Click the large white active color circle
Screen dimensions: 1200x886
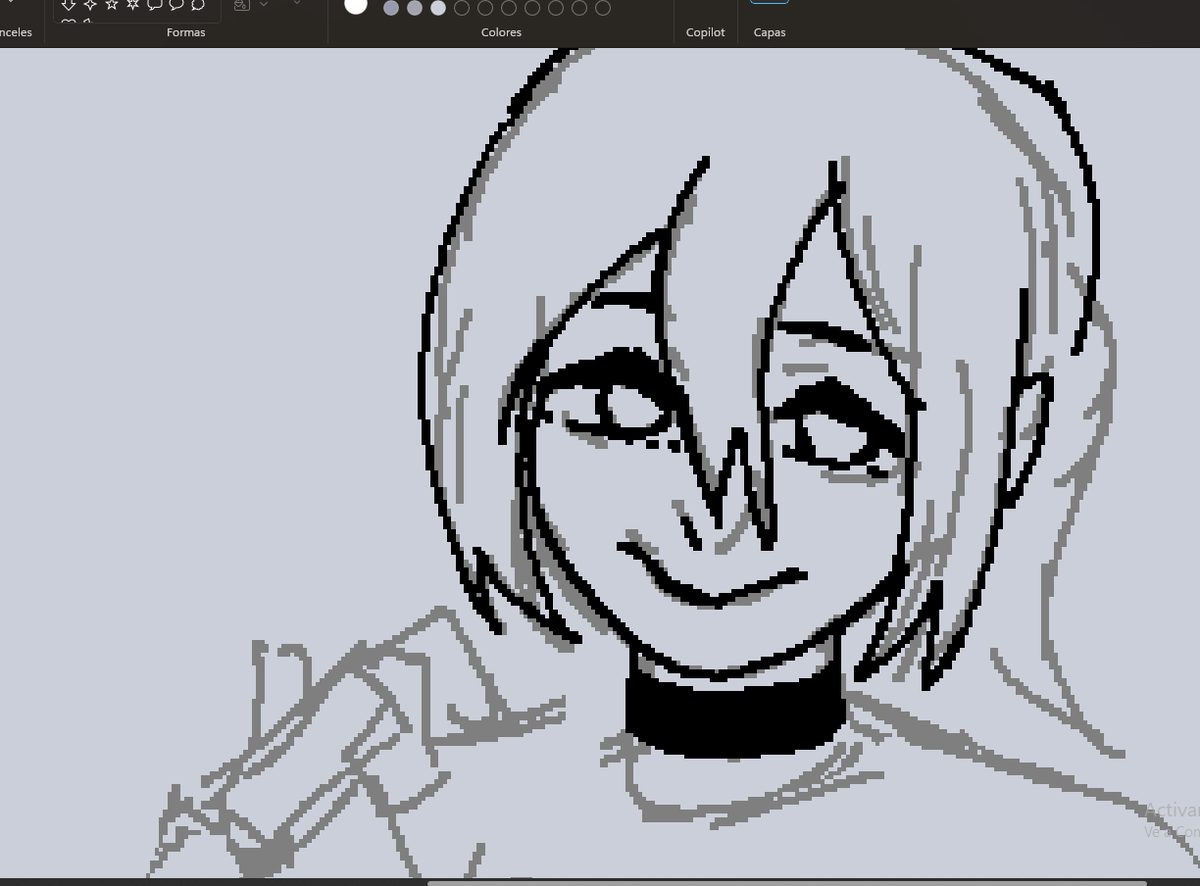tap(356, 5)
